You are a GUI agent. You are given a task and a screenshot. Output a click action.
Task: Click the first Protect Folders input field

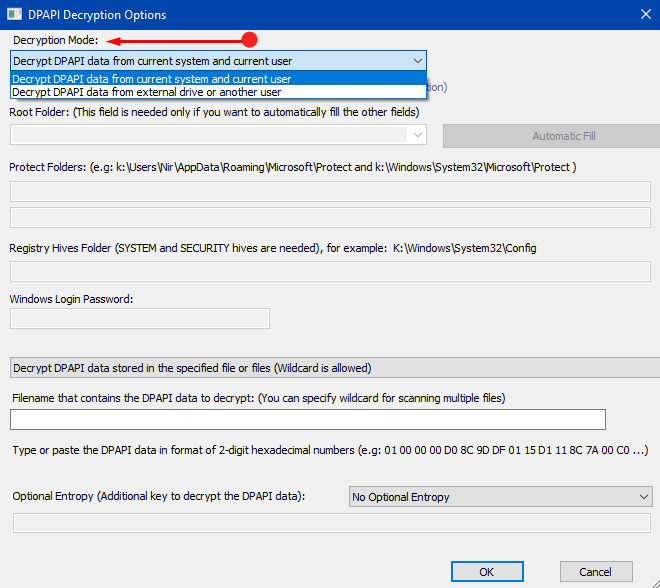pyautogui.click(x=330, y=192)
